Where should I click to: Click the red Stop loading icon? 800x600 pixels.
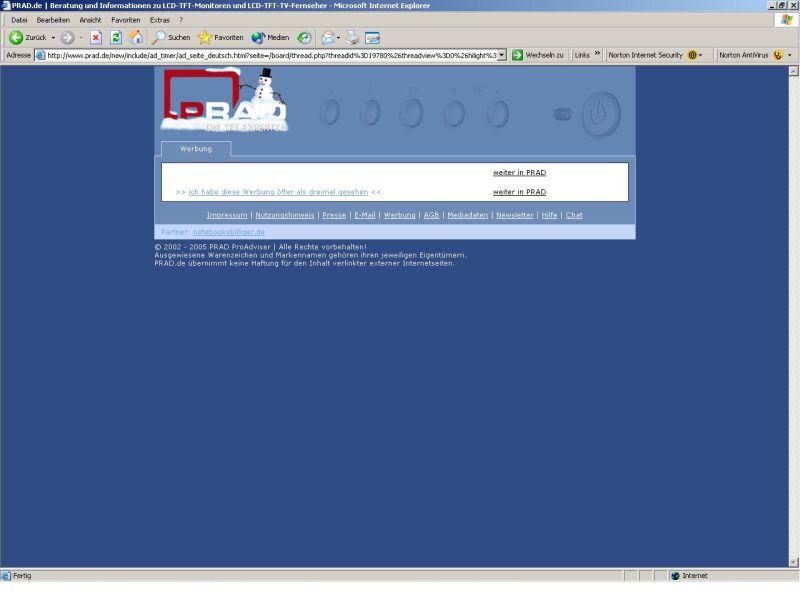point(96,37)
